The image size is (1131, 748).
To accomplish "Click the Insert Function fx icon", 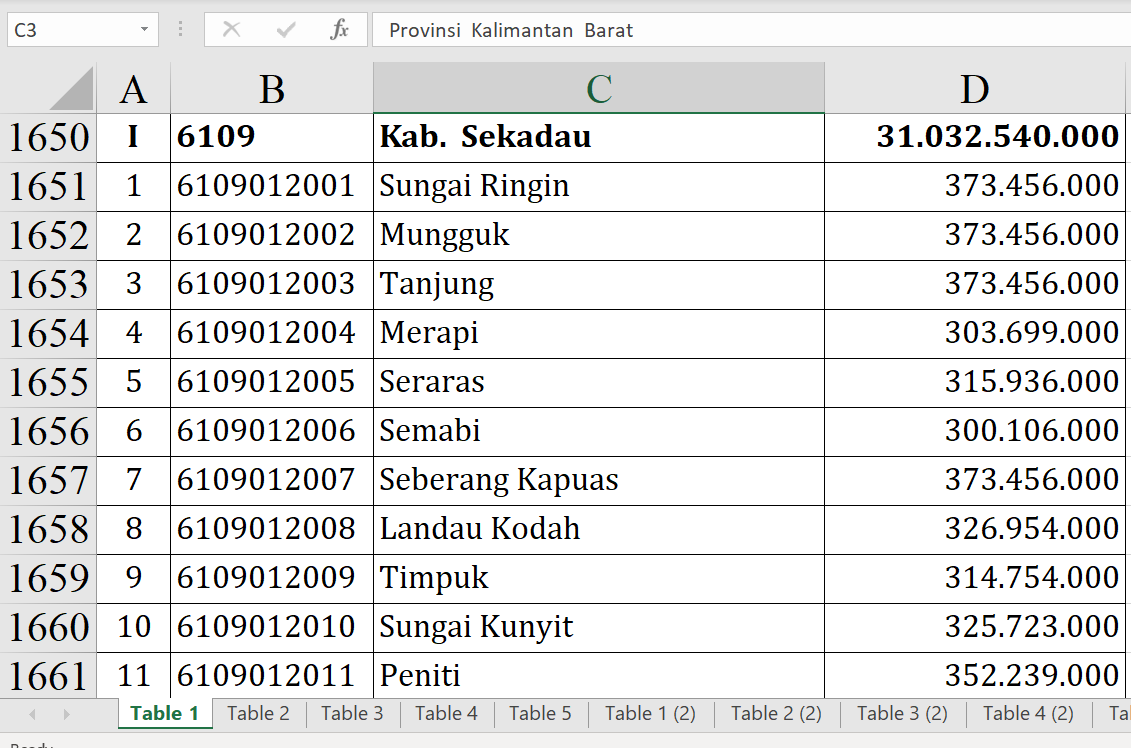I will (340, 30).
